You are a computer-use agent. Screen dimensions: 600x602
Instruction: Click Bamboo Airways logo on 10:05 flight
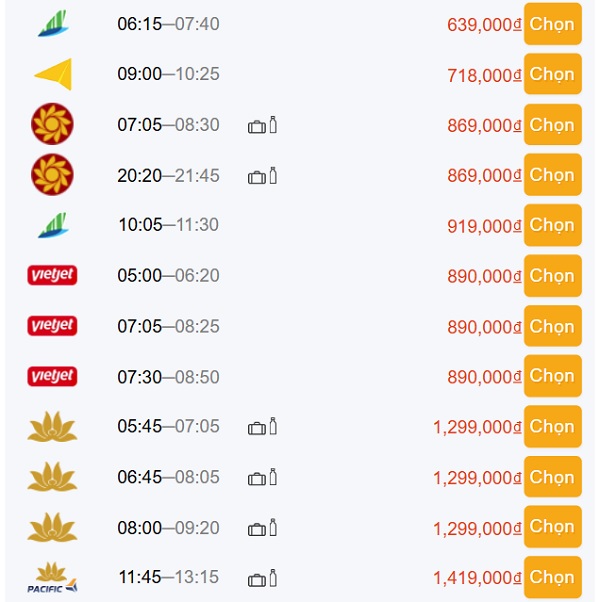tap(52, 226)
